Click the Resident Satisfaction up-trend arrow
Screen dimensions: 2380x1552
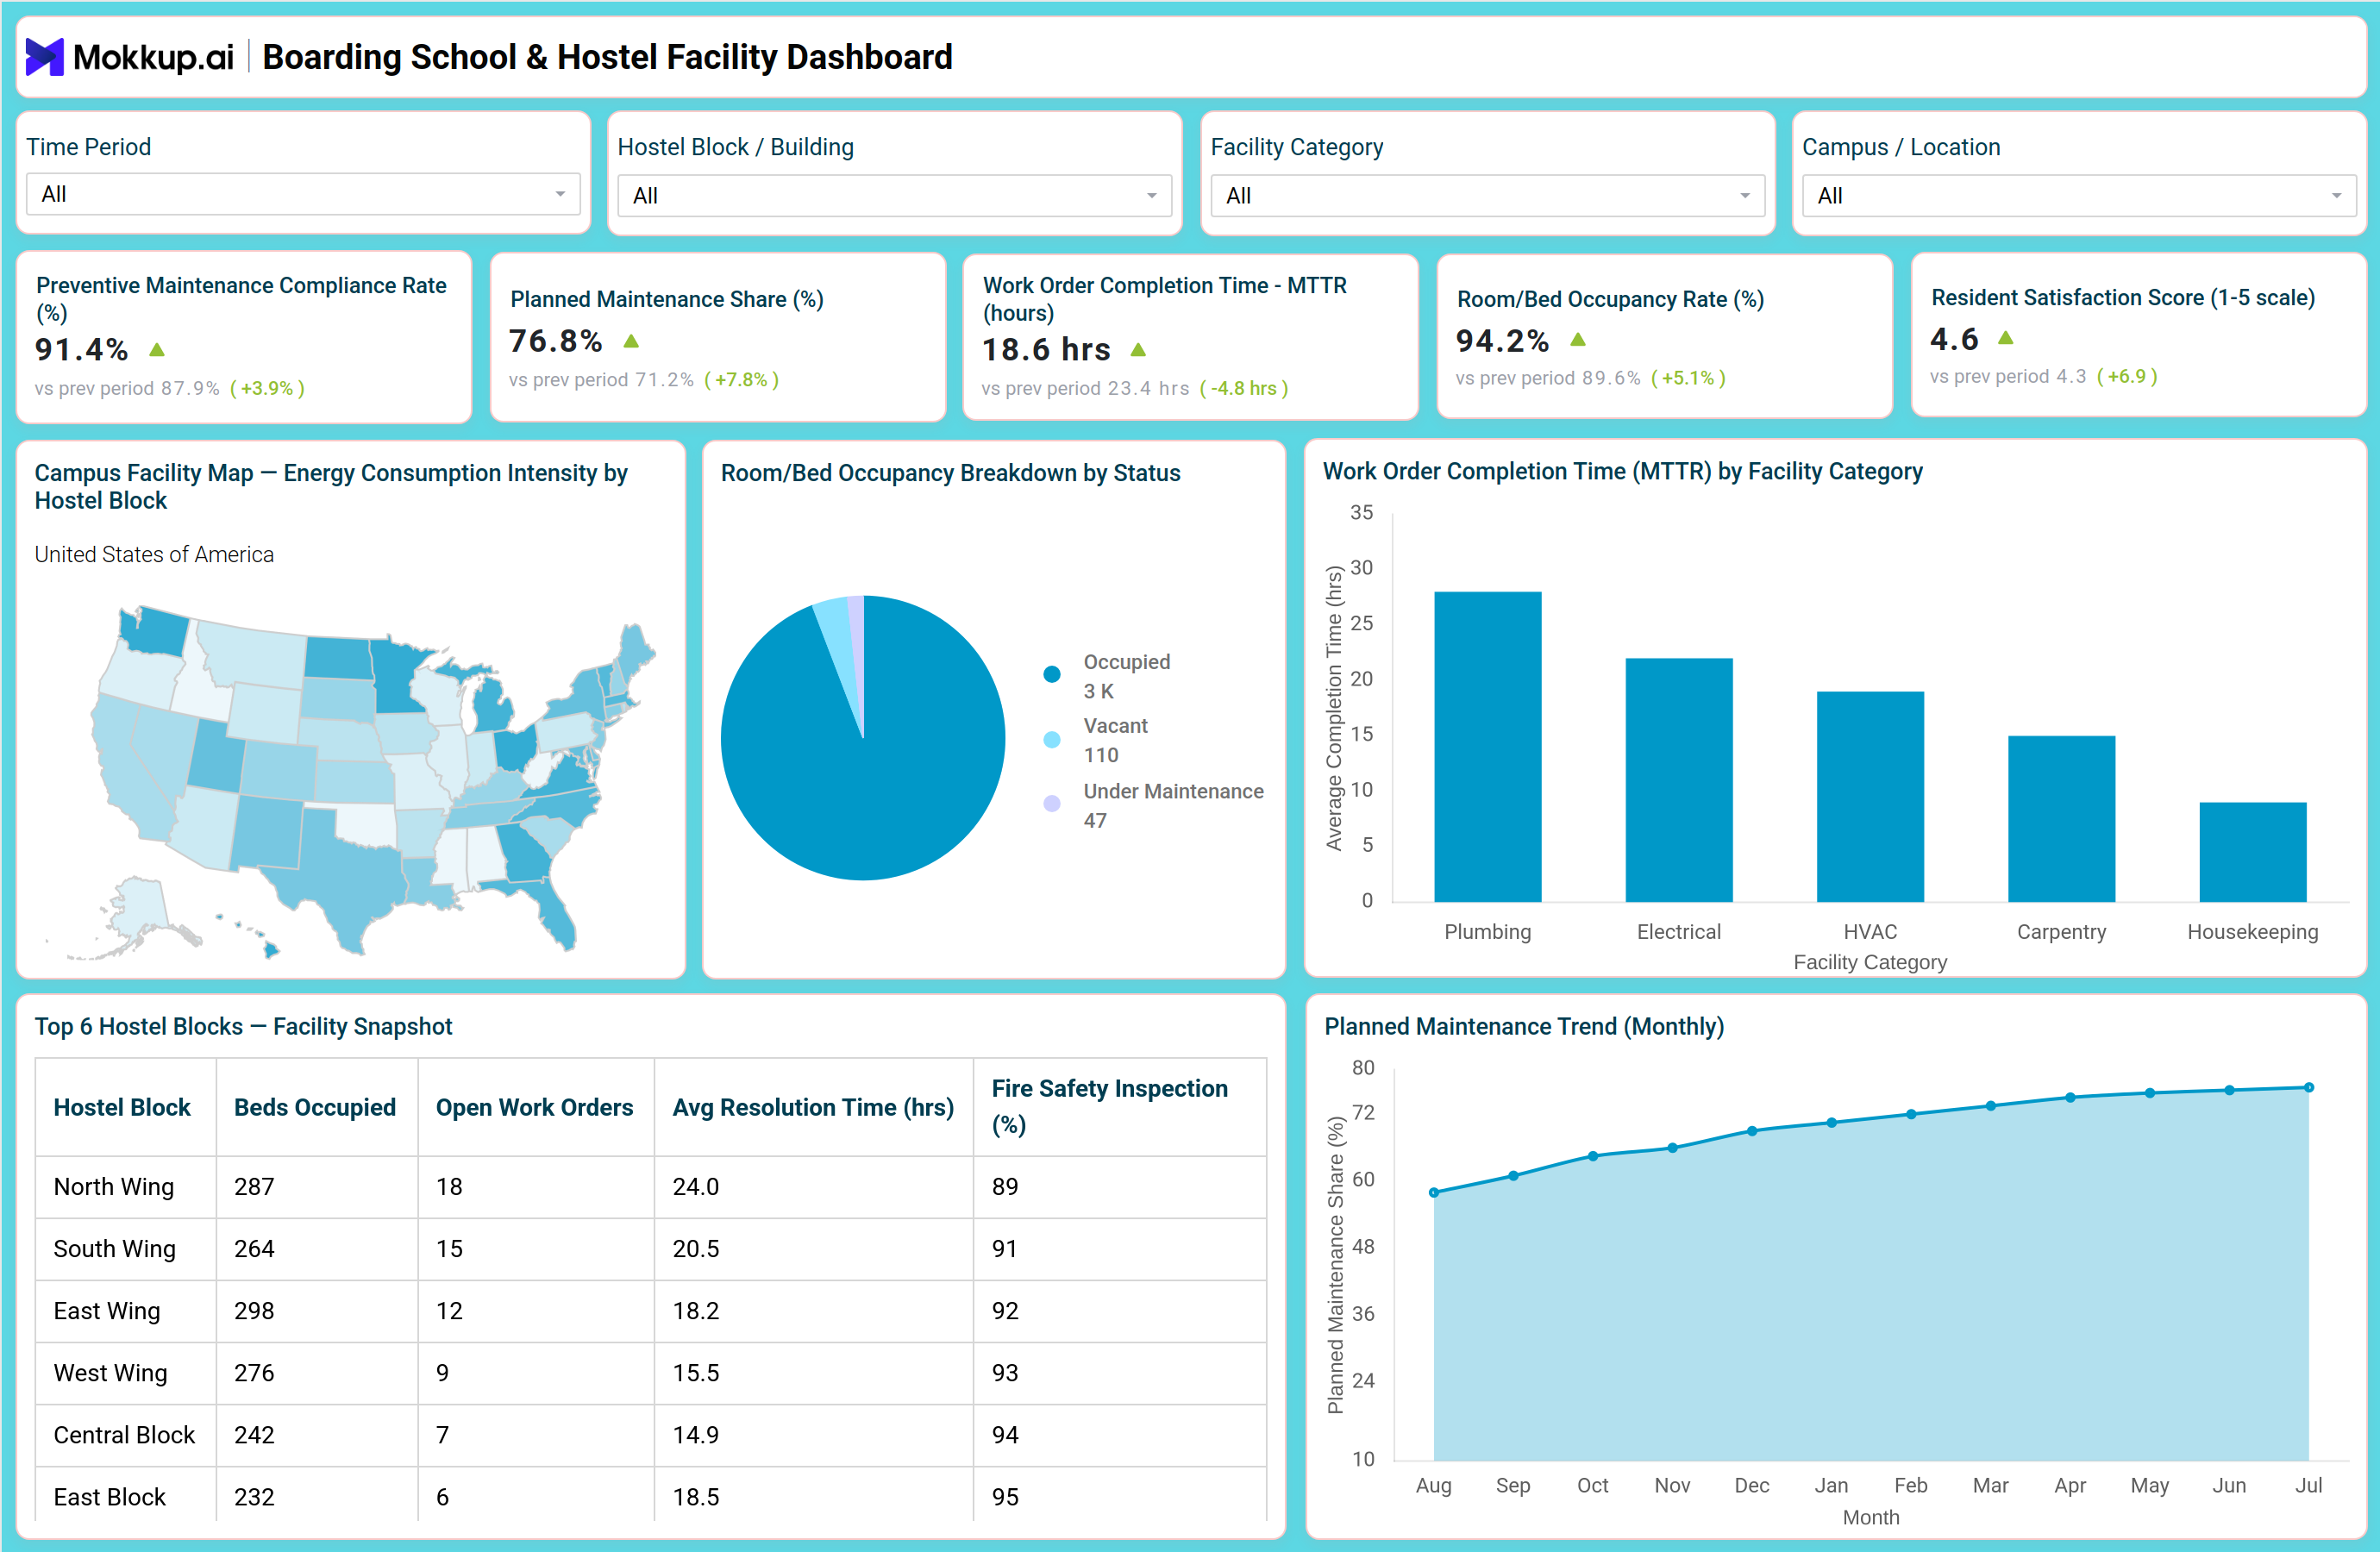click(x=2005, y=338)
